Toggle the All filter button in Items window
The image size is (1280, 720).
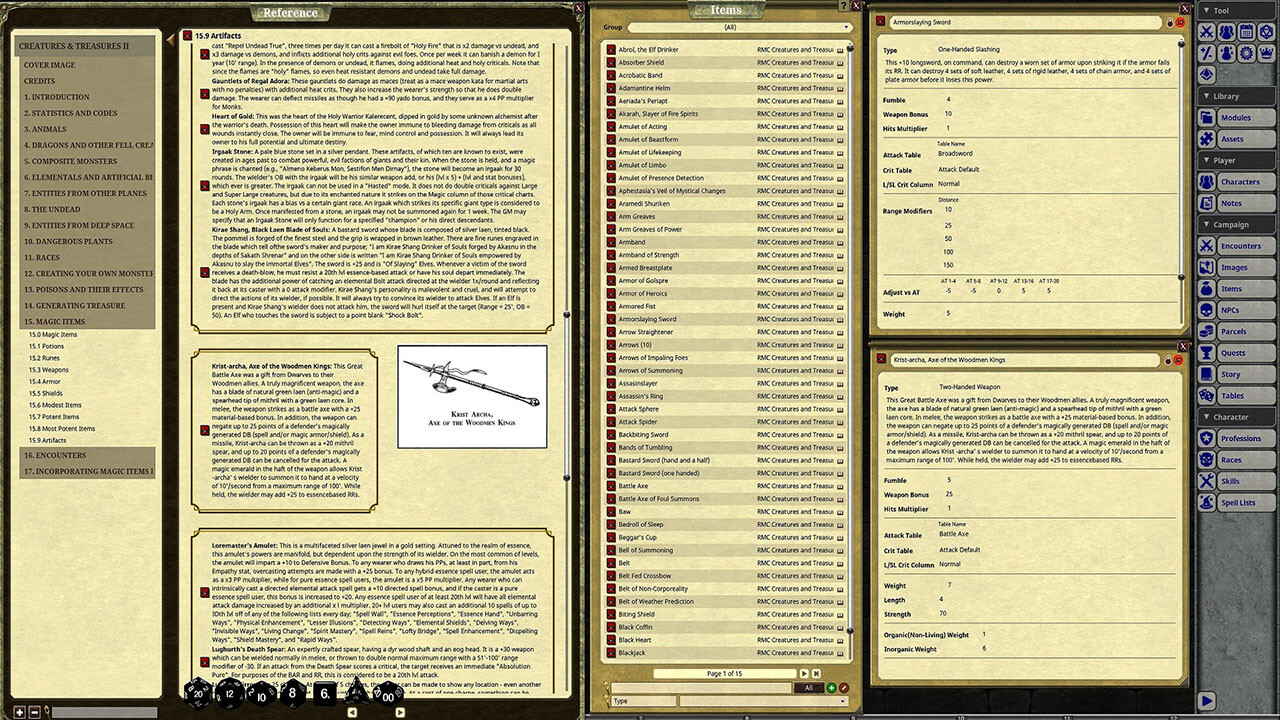[x=808, y=688]
